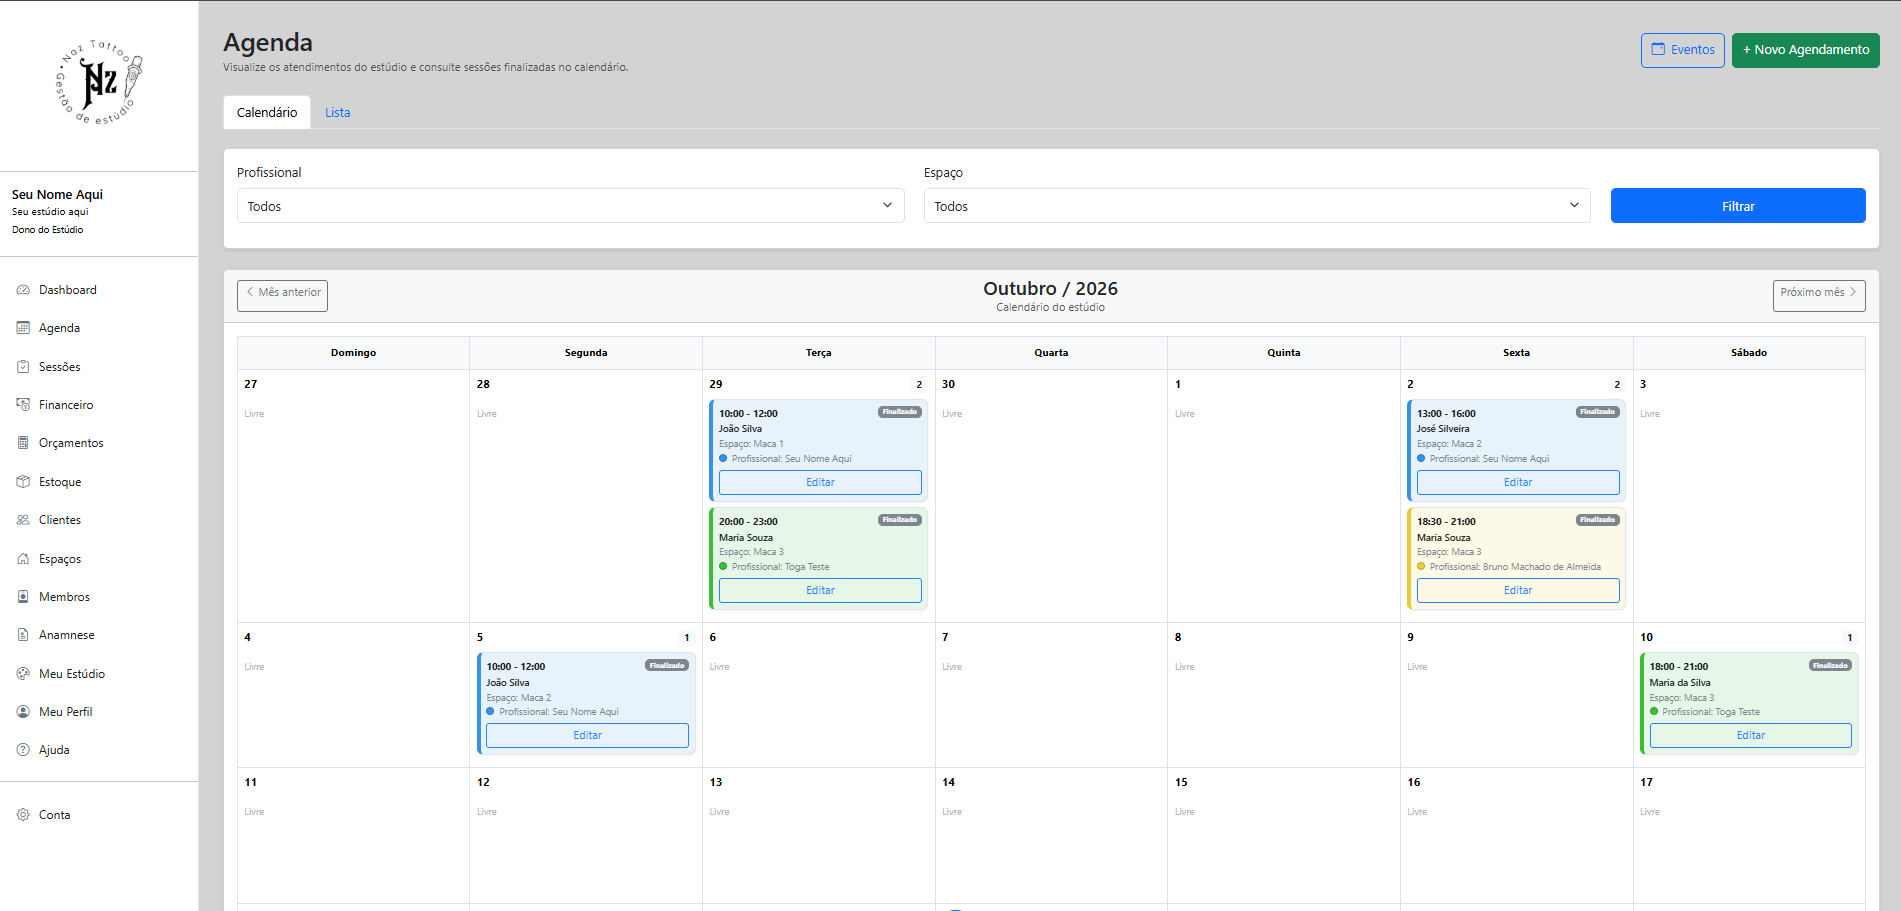Image resolution: width=1901 pixels, height=911 pixels.
Task: Edit Maria Souza 20:00 - 23:00 appointment
Action: (820, 590)
